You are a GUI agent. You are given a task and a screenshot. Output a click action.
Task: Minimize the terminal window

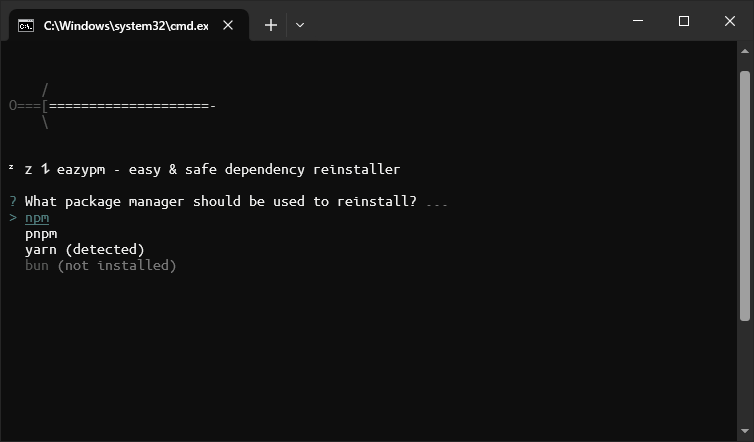[x=638, y=21]
